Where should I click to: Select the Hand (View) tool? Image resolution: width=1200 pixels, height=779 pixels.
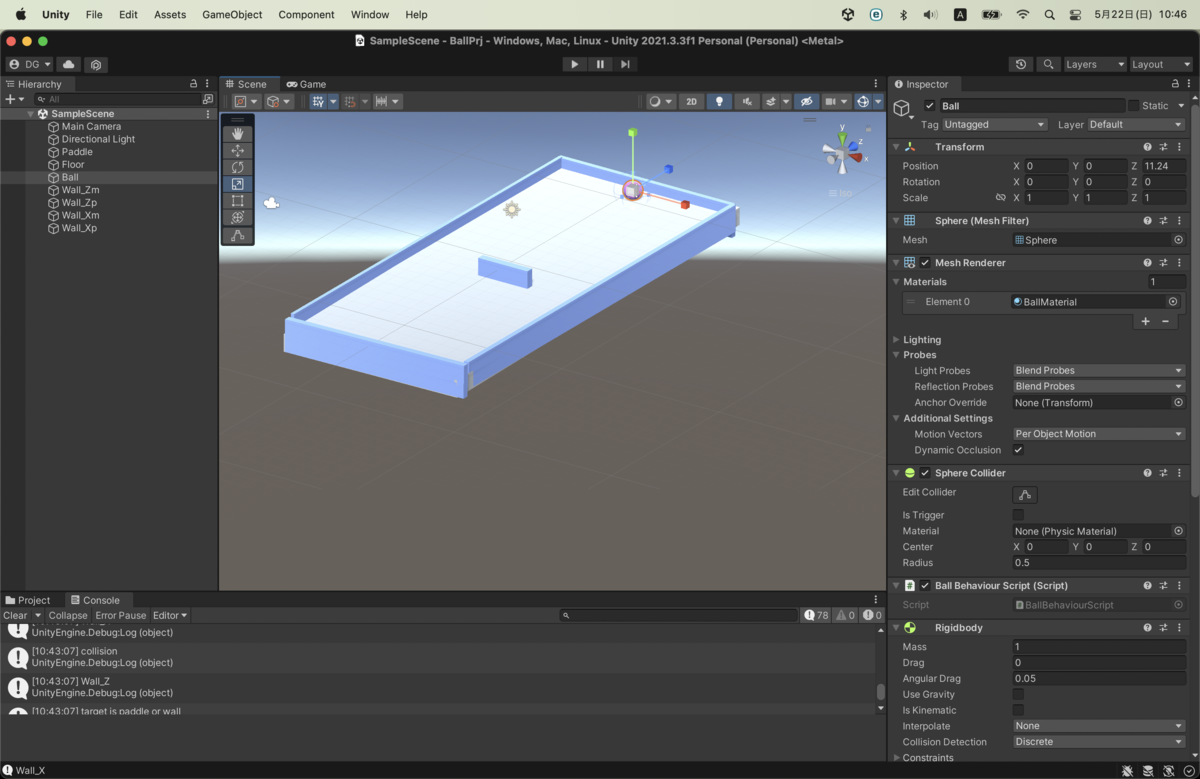(x=238, y=133)
